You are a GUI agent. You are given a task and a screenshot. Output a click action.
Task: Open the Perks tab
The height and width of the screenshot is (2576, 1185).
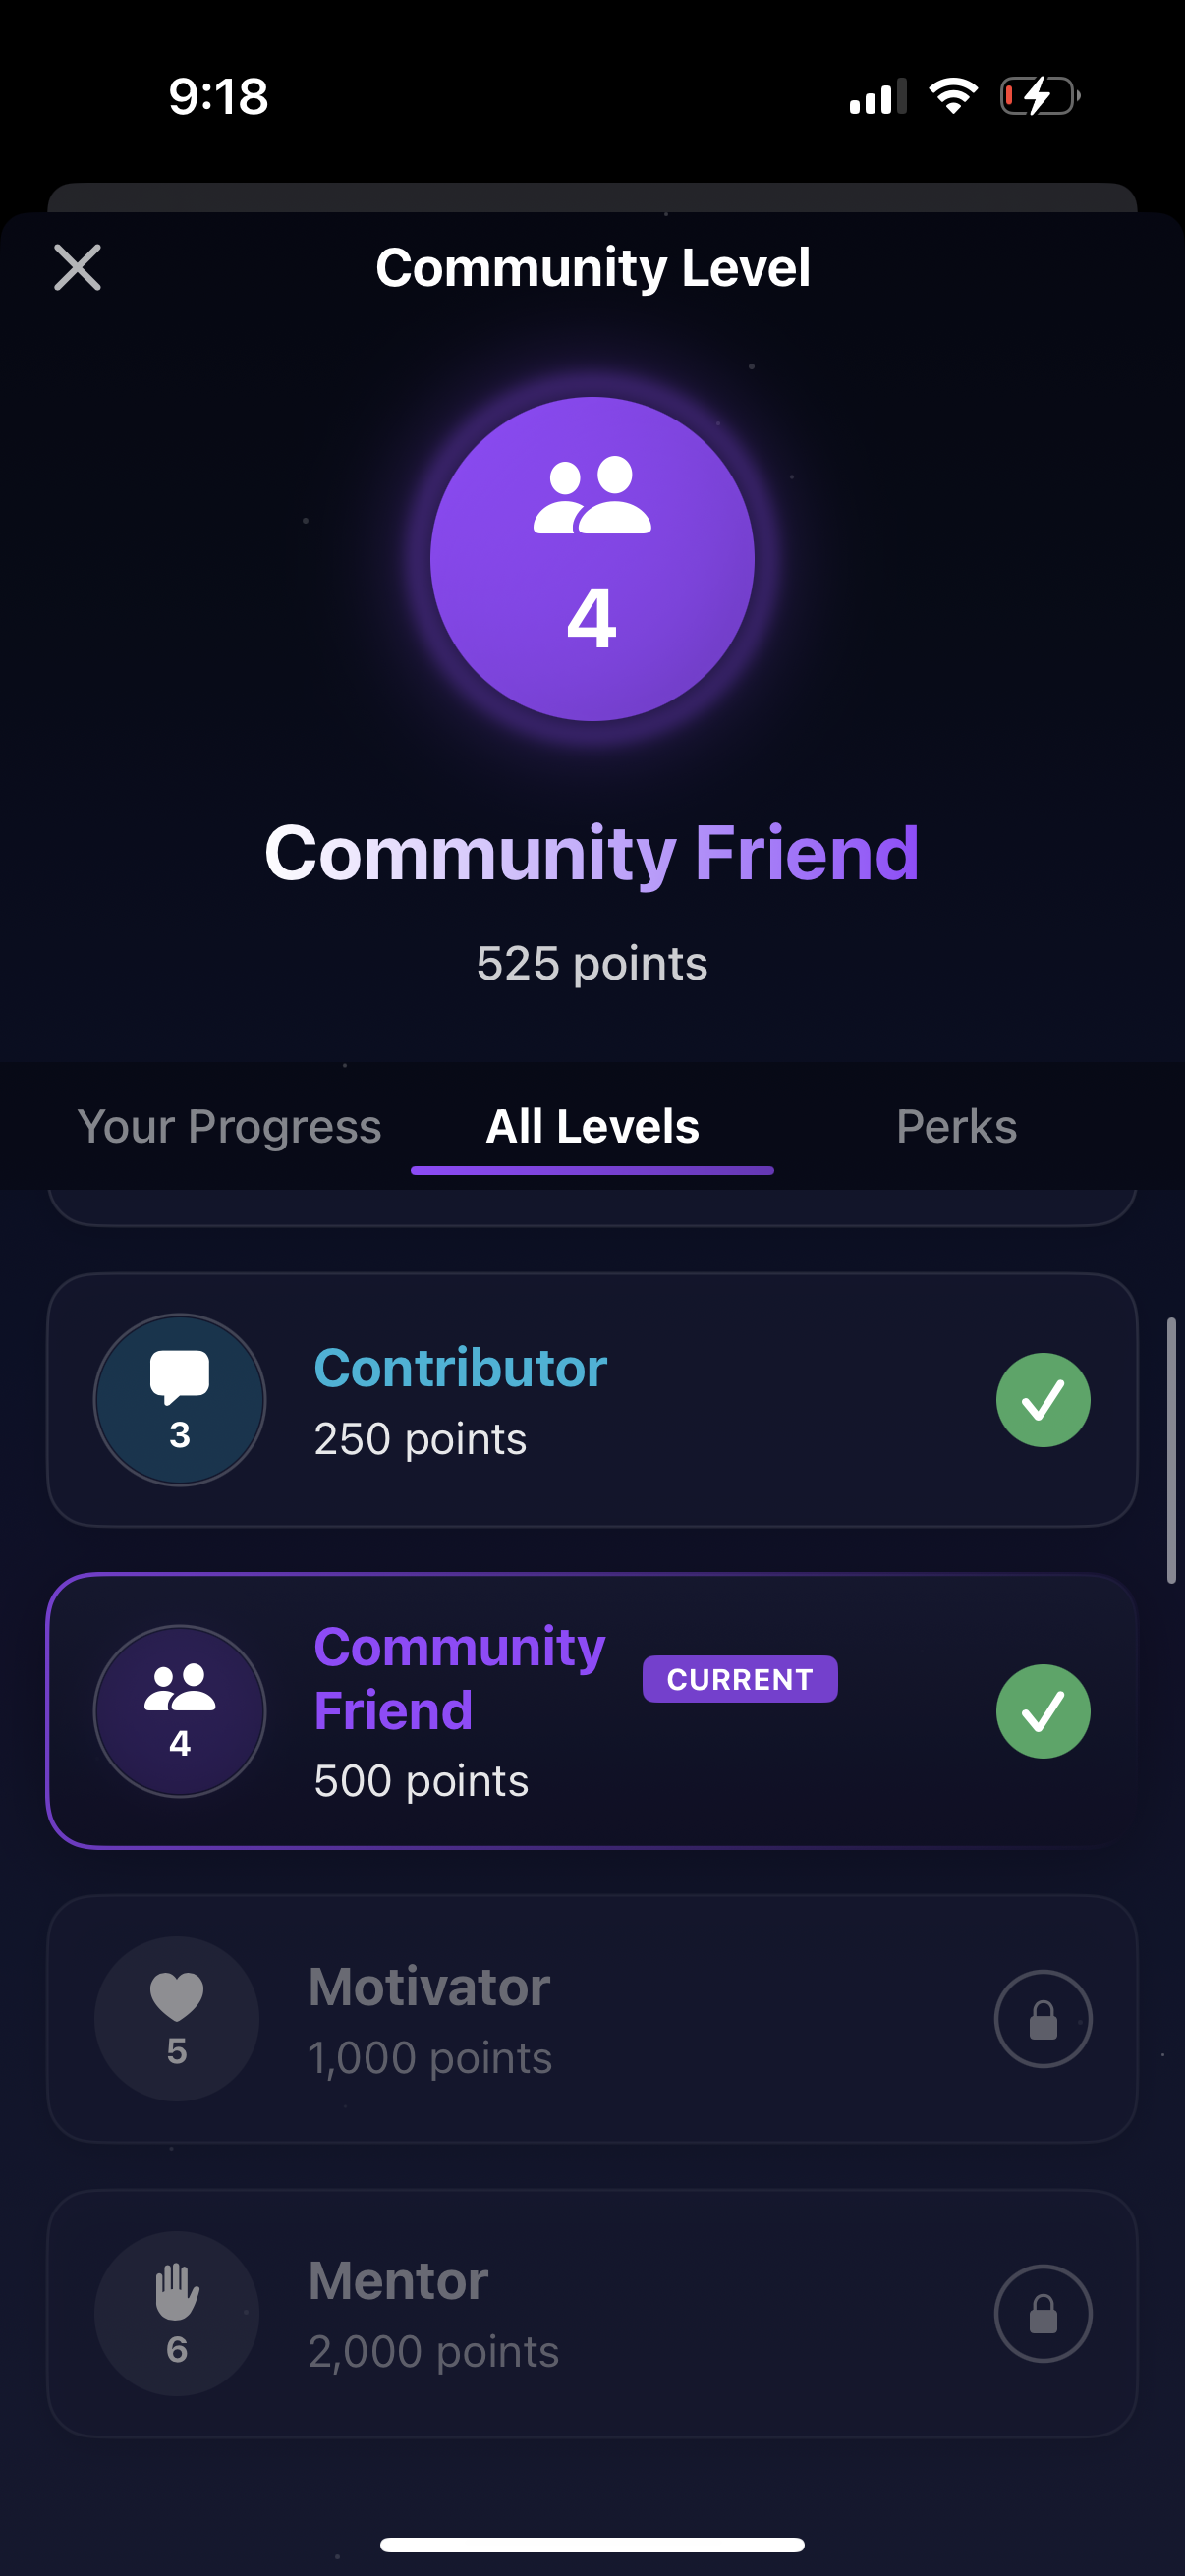(x=956, y=1127)
